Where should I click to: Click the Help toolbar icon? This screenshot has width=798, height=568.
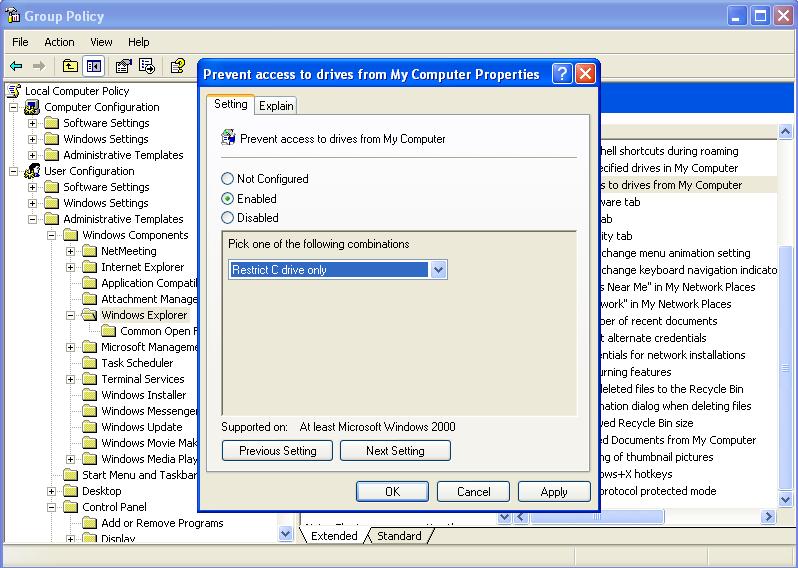pyautogui.click(x=178, y=66)
